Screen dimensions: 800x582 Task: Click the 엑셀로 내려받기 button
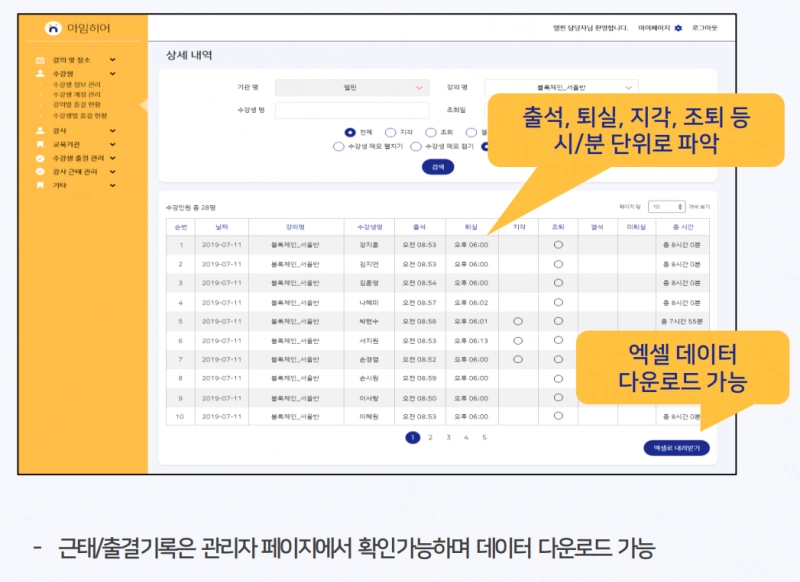(x=677, y=449)
